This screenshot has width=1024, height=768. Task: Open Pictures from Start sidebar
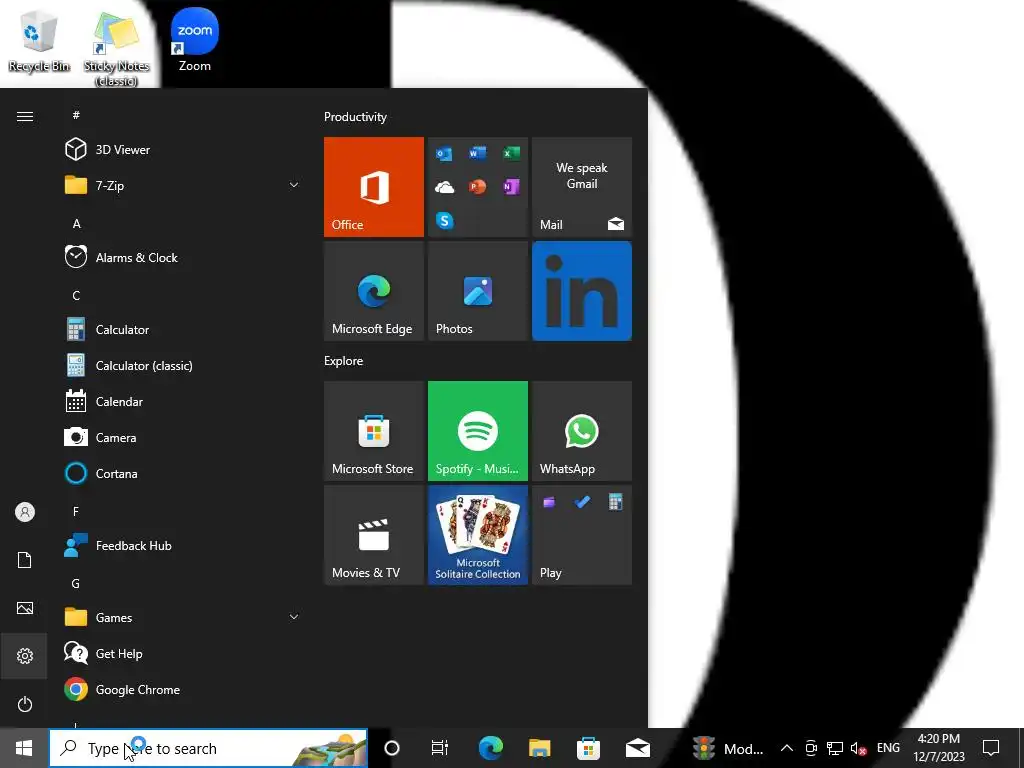pyautogui.click(x=25, y=608)
